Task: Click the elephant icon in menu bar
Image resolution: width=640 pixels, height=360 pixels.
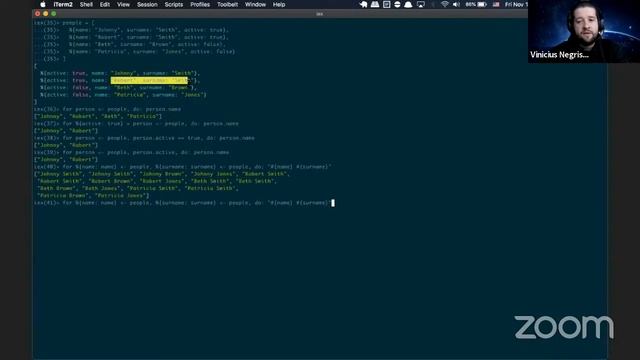Action: (363, 4)
